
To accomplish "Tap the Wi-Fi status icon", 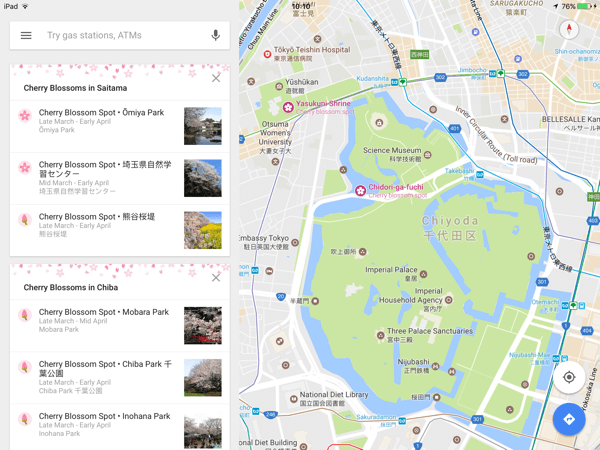I will tap(25, 6).
